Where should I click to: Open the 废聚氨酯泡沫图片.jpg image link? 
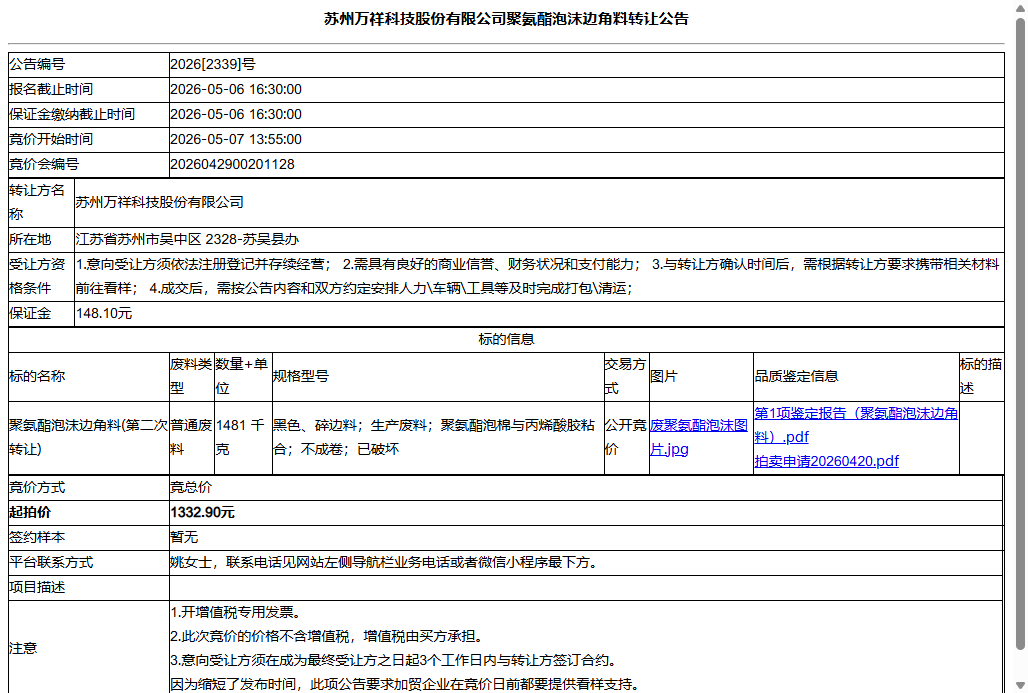699,437
